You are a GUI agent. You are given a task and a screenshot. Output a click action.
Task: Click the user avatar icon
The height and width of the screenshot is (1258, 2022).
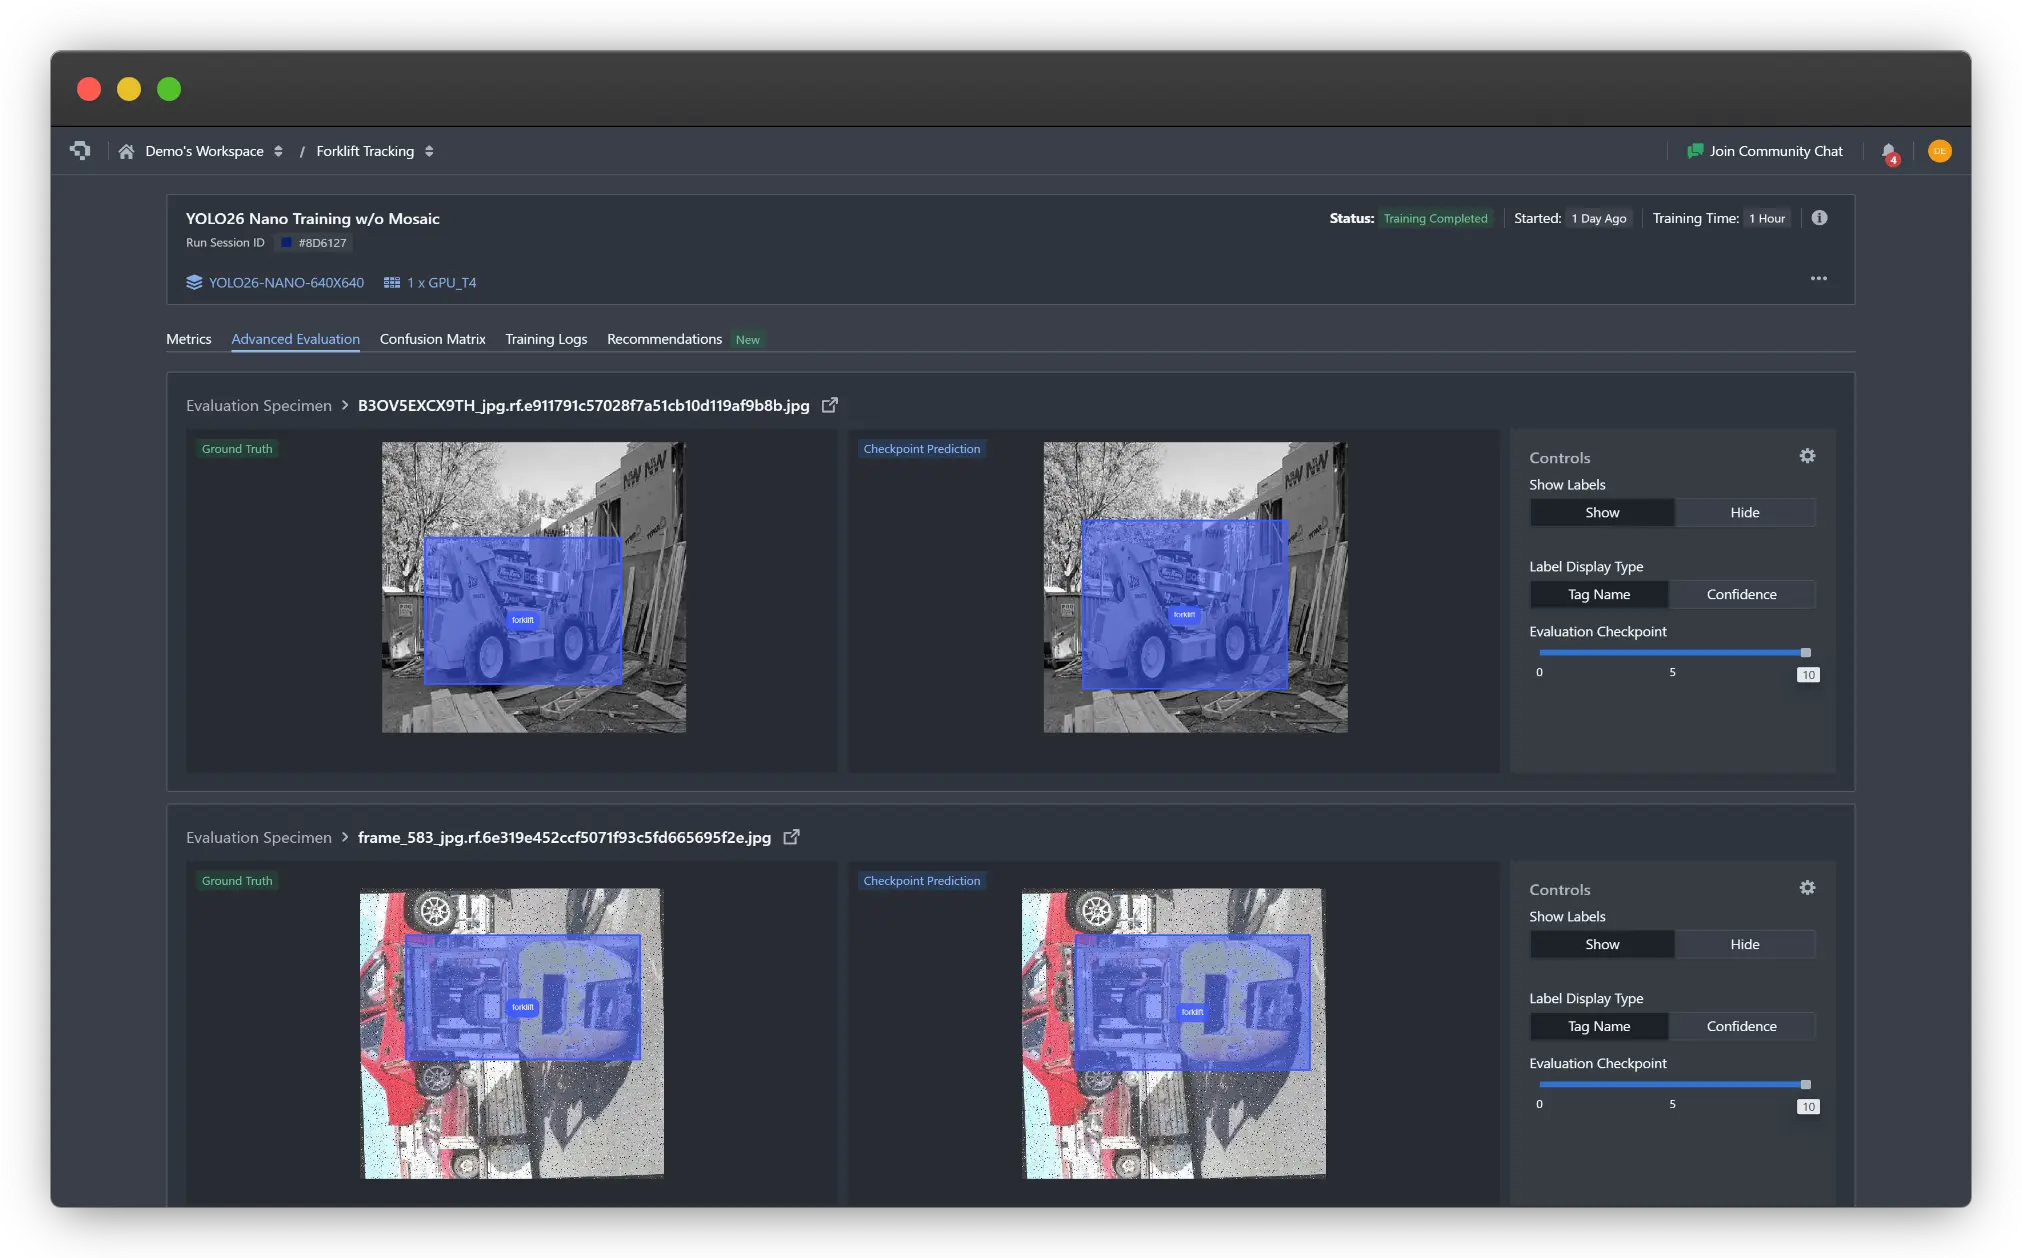click(x=1939, y=152)
